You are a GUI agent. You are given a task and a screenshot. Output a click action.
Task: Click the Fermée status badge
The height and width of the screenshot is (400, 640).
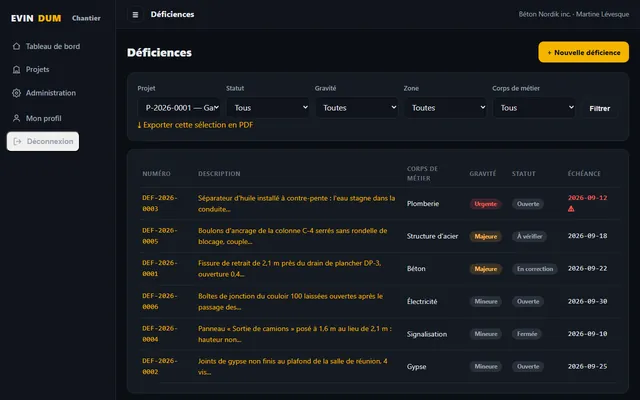(x=527, y=334)
